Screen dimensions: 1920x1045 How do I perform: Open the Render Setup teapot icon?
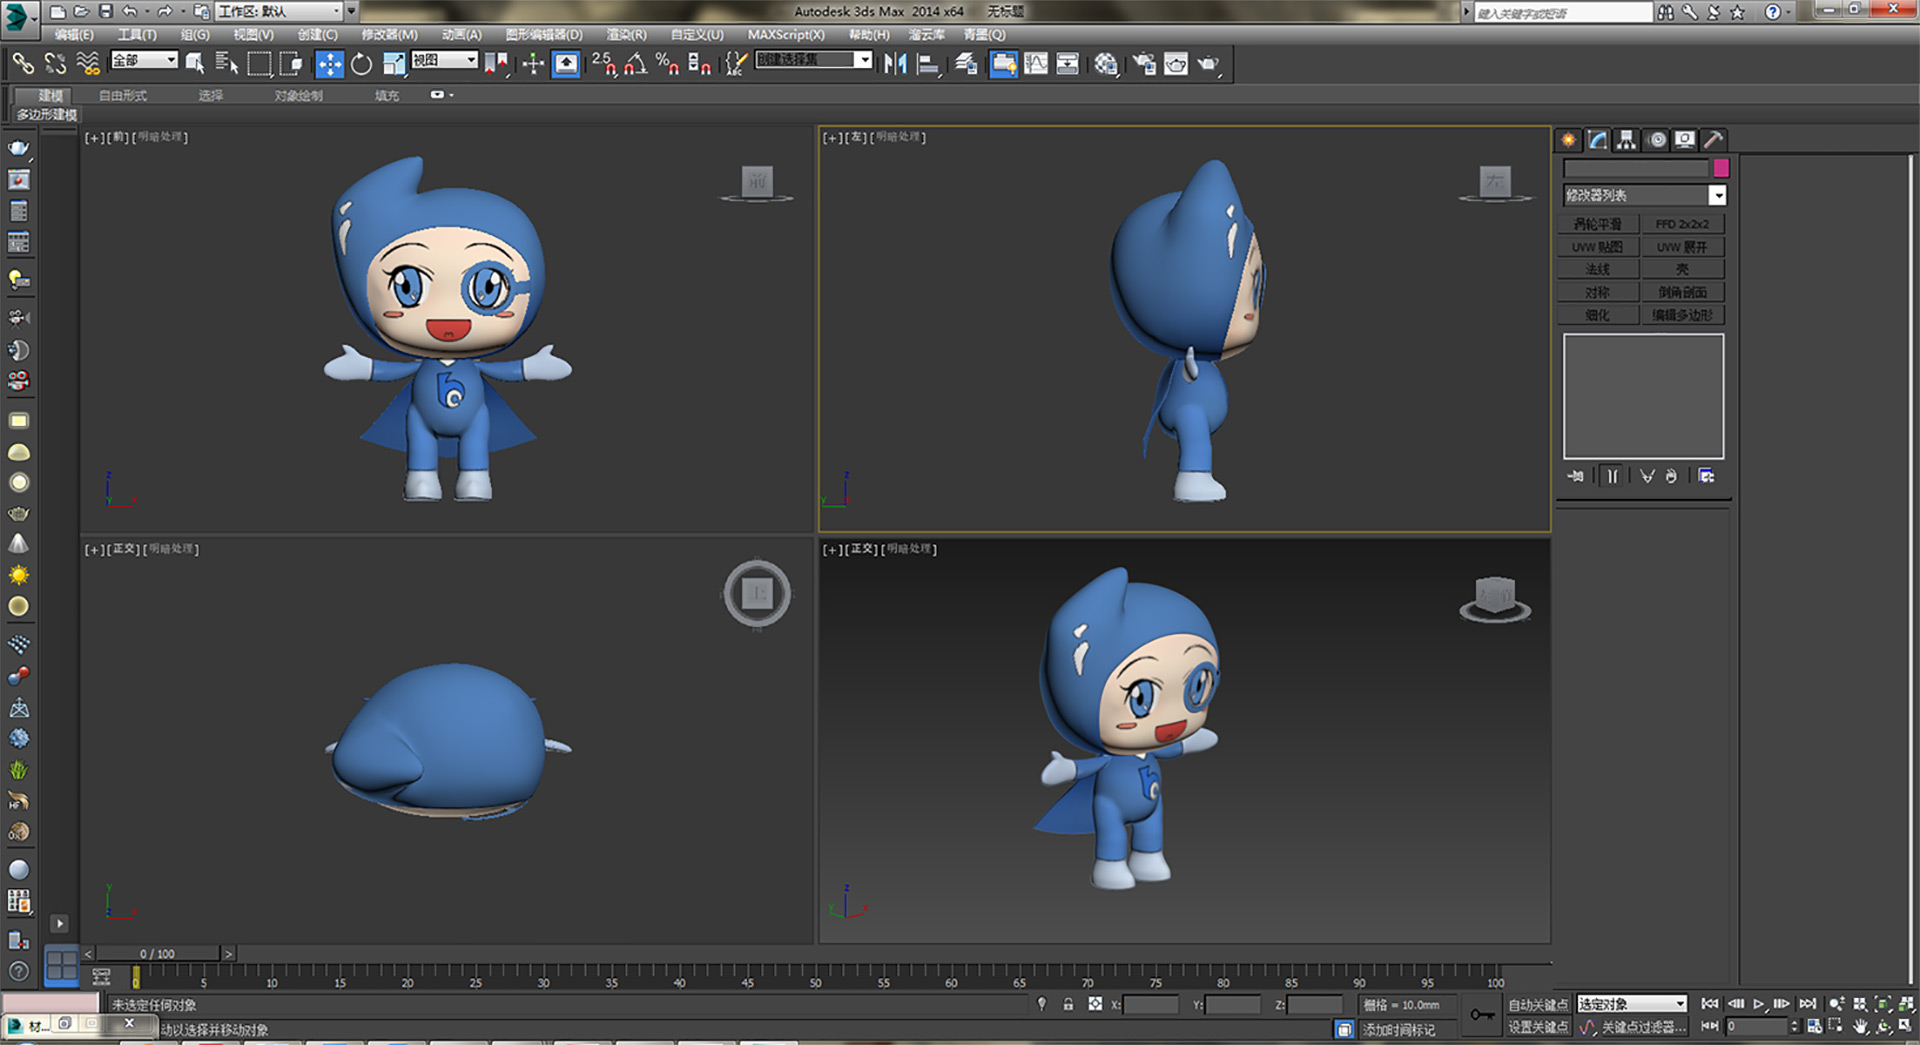pyautogui.click(x=1144, y=64)
